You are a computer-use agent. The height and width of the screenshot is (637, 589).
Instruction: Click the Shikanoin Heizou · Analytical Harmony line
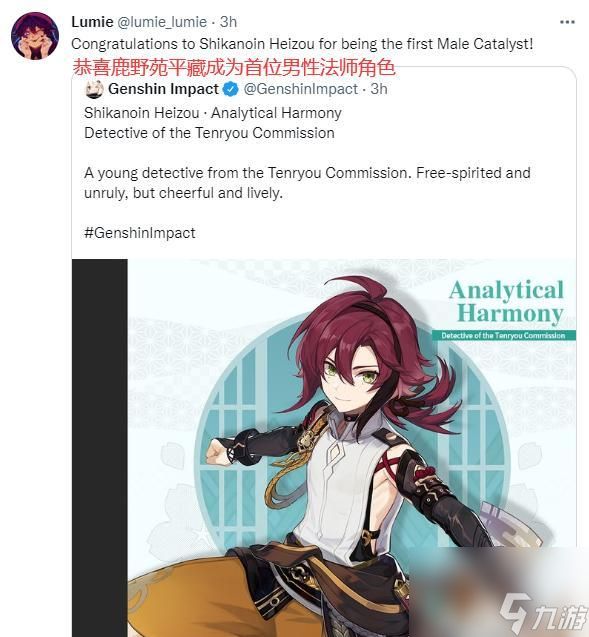(213, 113)
